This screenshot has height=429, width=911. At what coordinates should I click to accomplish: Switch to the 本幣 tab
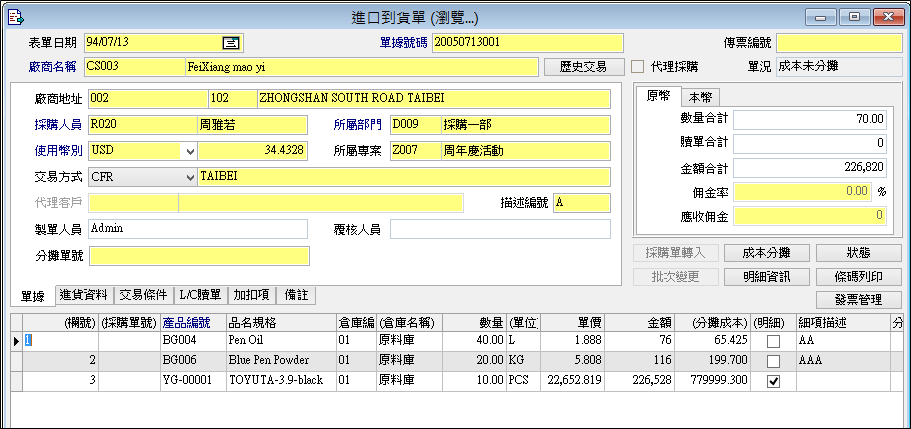[x=701, y=96]
